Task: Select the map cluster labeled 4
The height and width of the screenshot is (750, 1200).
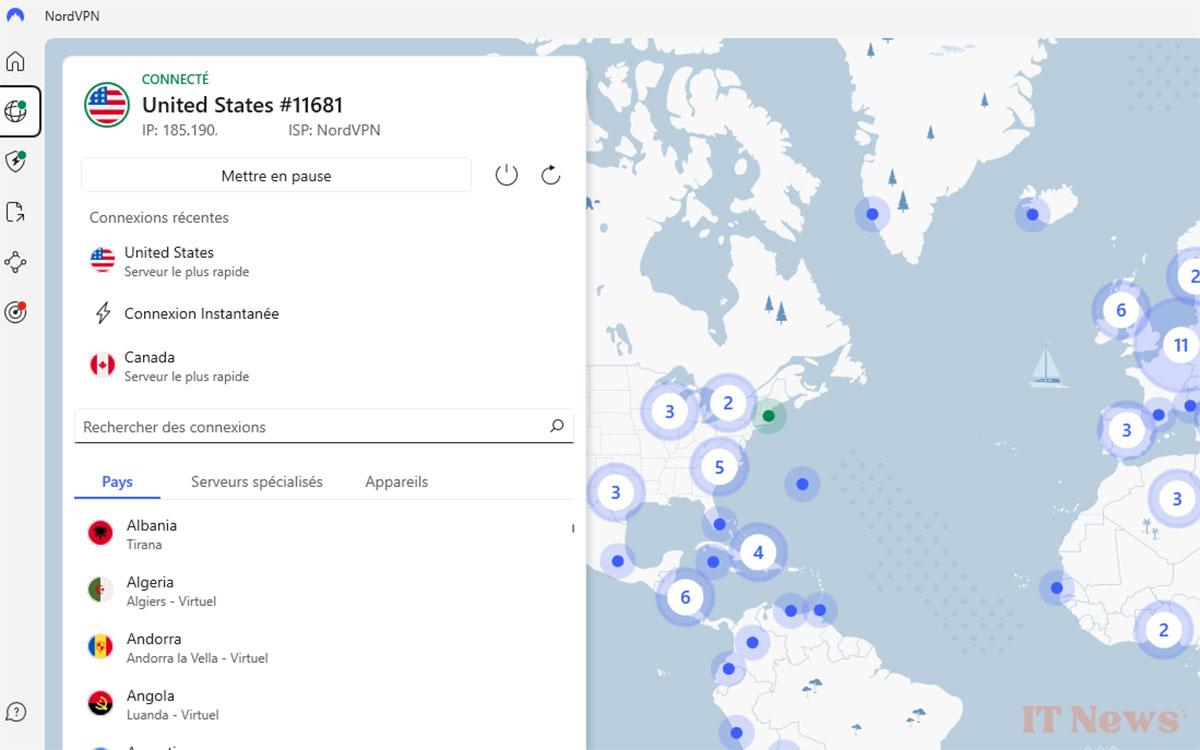Action: [x=758, y=552]
